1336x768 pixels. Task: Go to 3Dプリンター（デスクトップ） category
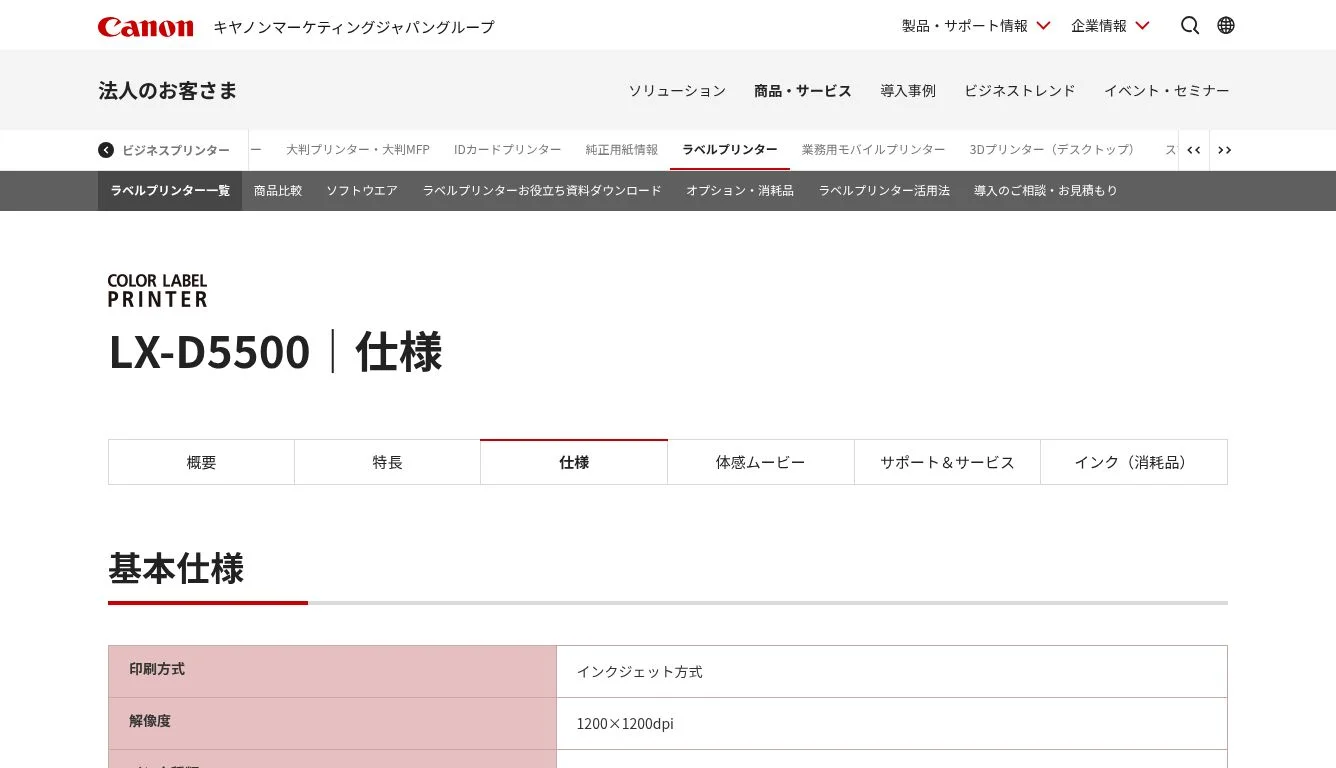(1056, 150)
